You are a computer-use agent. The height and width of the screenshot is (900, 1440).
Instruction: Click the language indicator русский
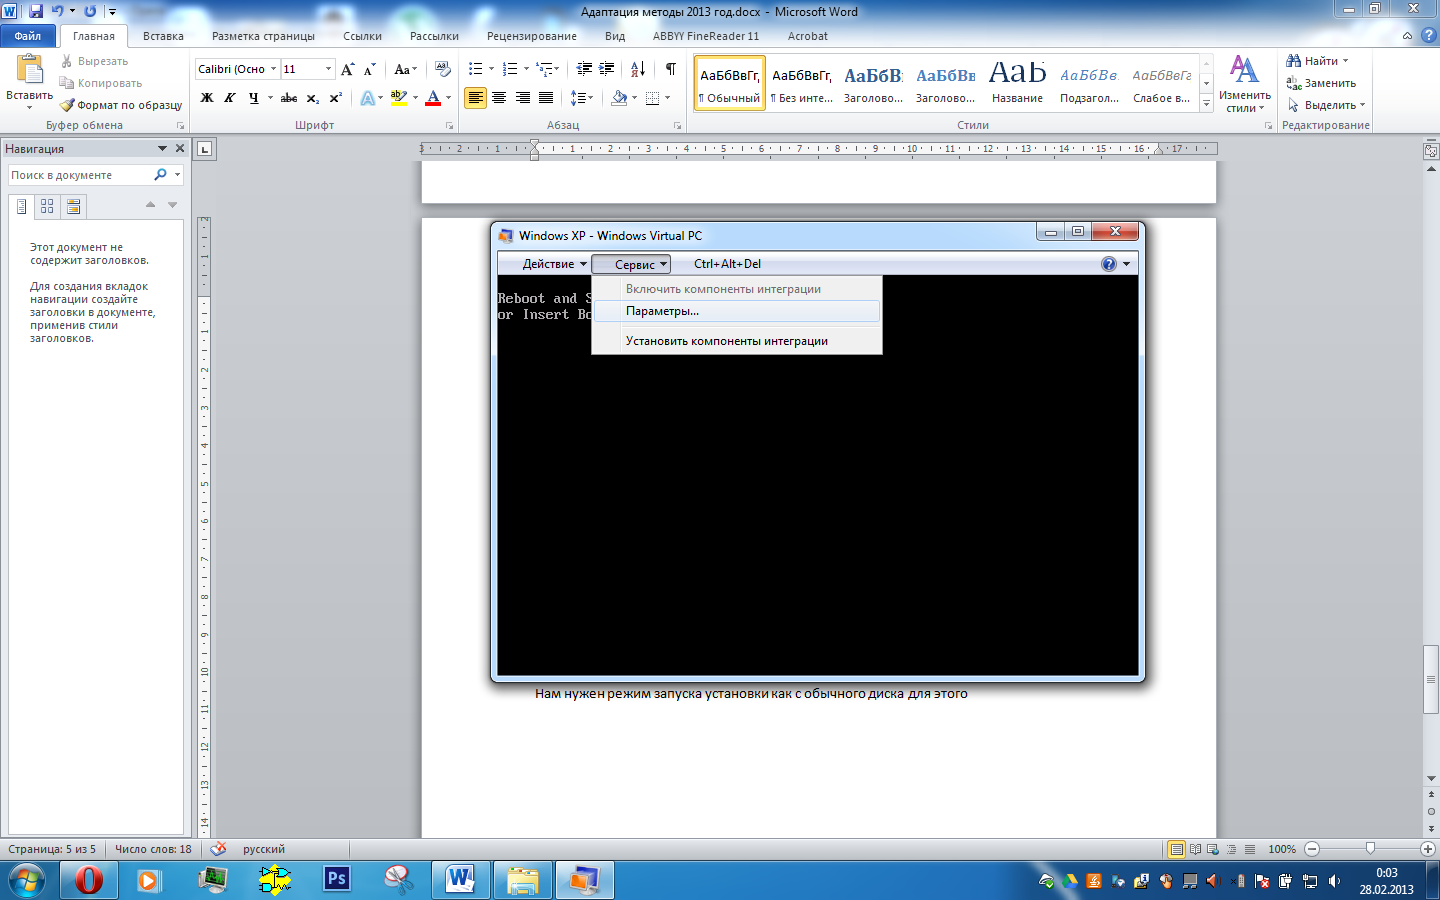[x=264, y=849]
